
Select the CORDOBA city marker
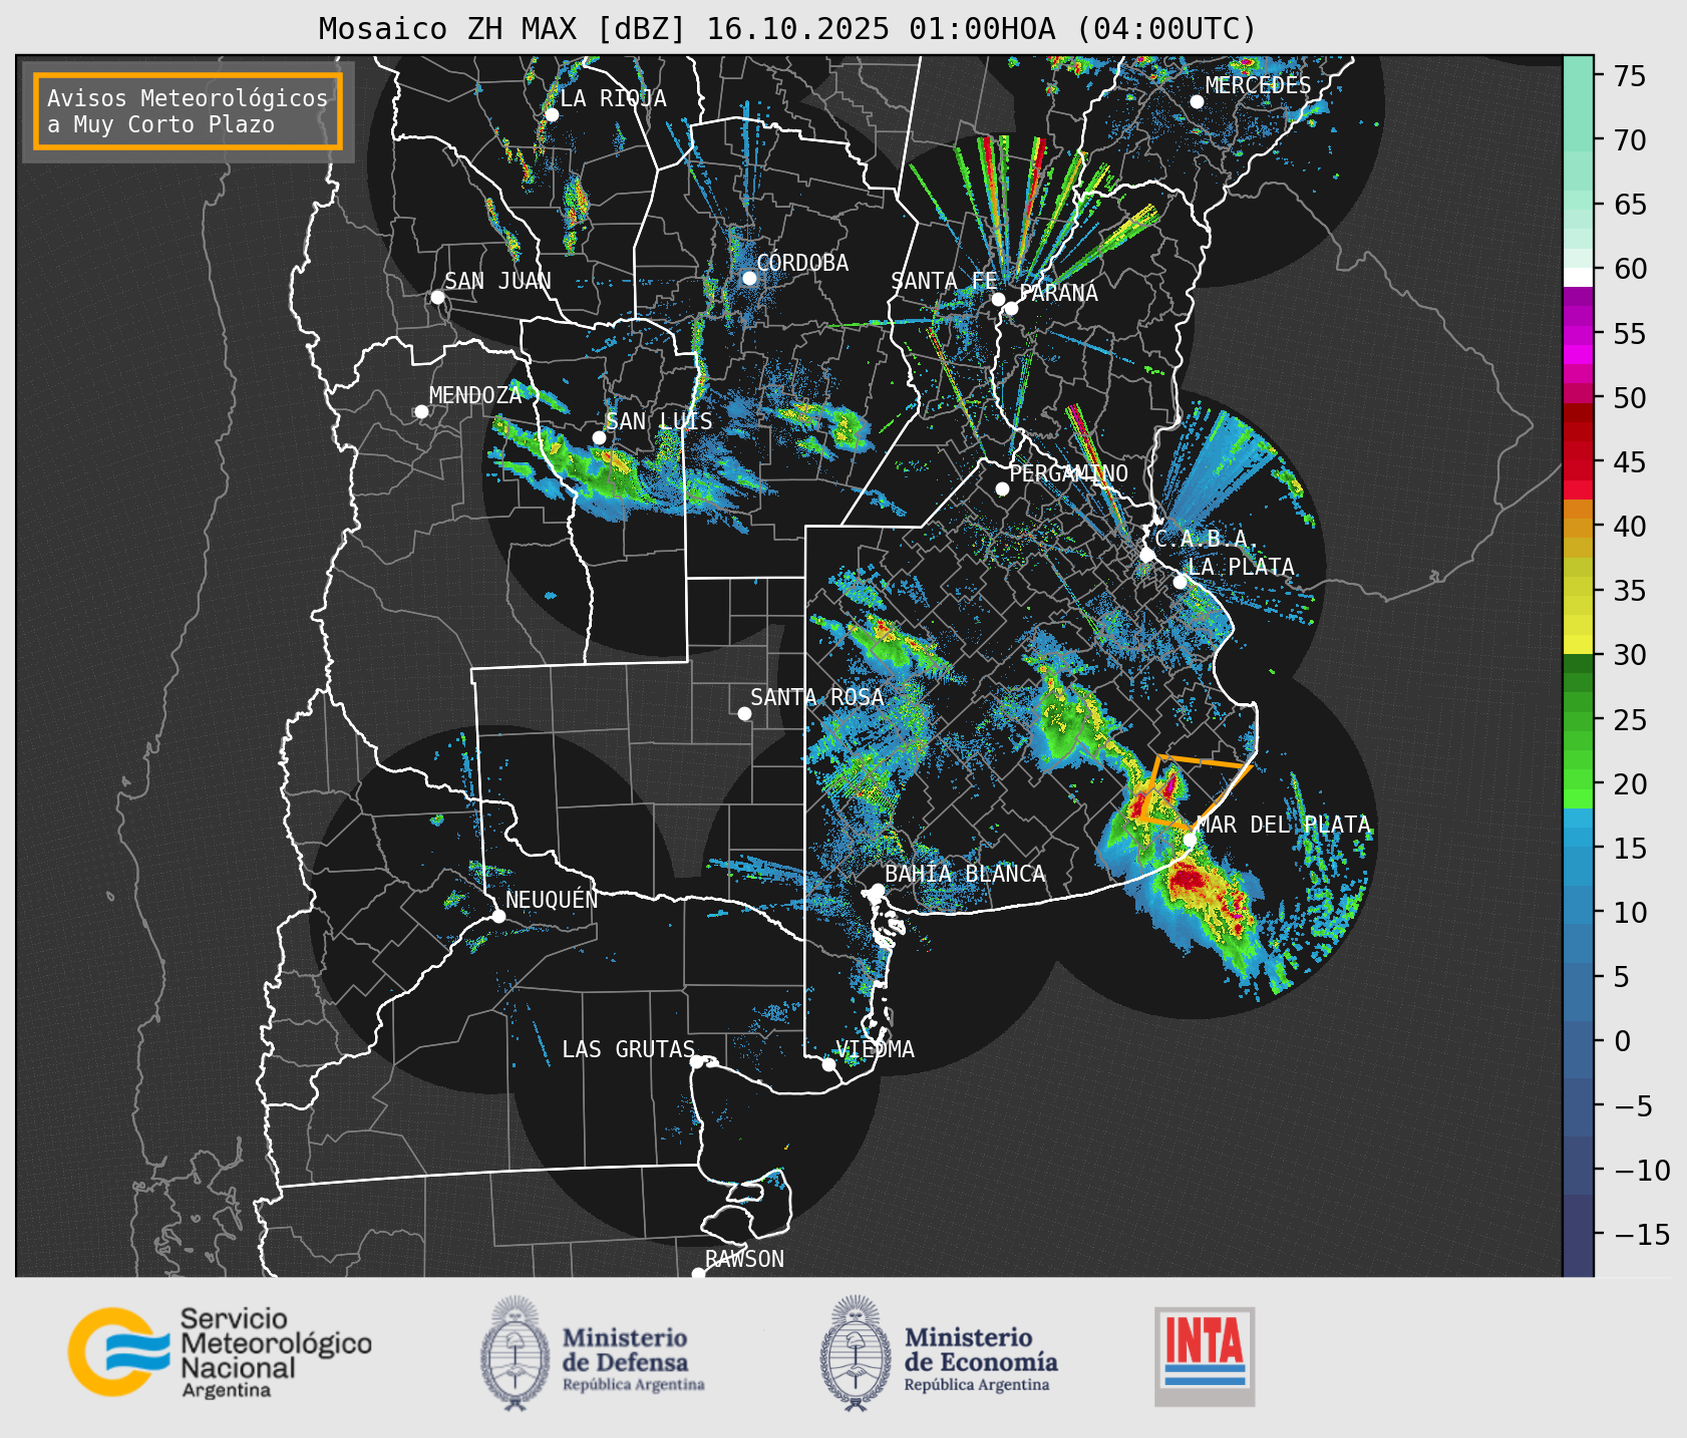click(749, 278)
